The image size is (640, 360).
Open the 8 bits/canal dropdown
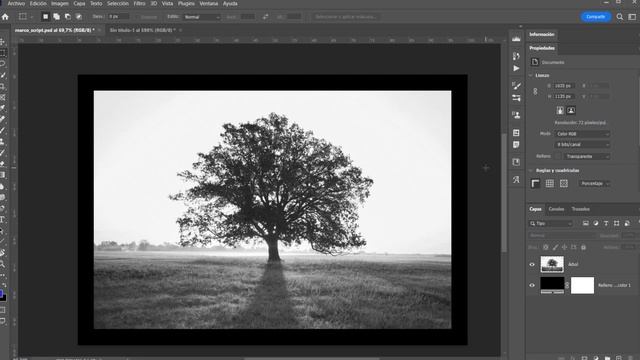pyautogui.click(x=582, y=144)
